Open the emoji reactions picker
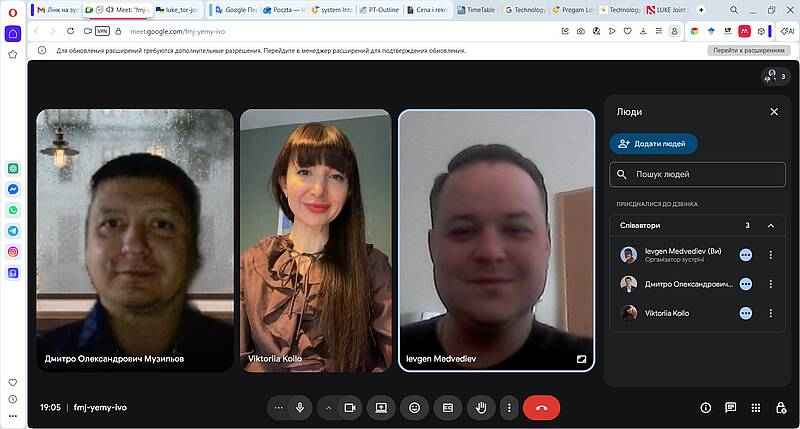800x429 pixels. 414,408
